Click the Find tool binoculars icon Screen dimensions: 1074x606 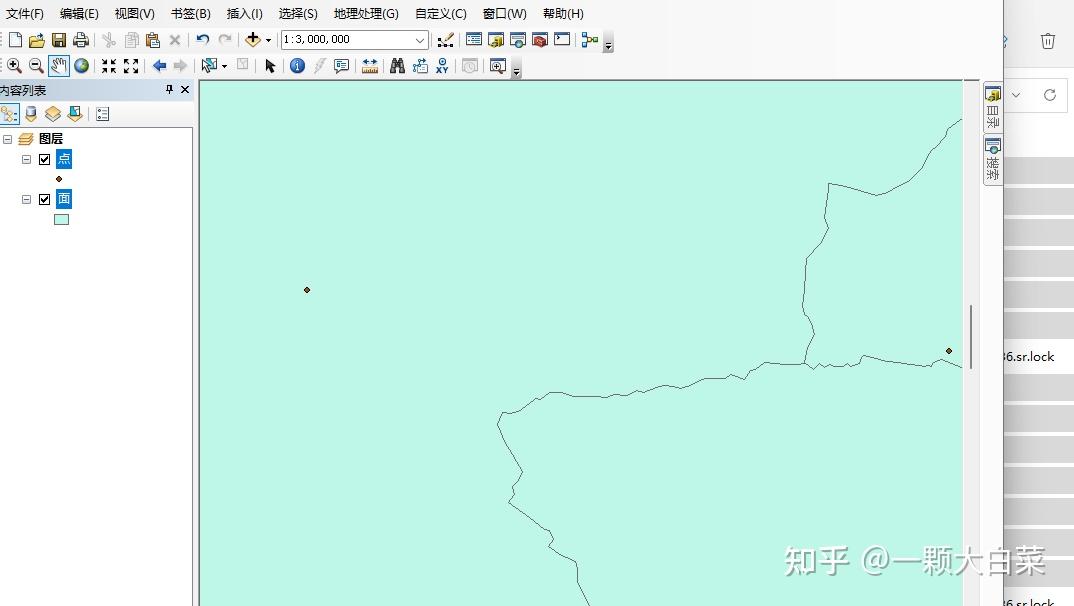coord(397,65)
